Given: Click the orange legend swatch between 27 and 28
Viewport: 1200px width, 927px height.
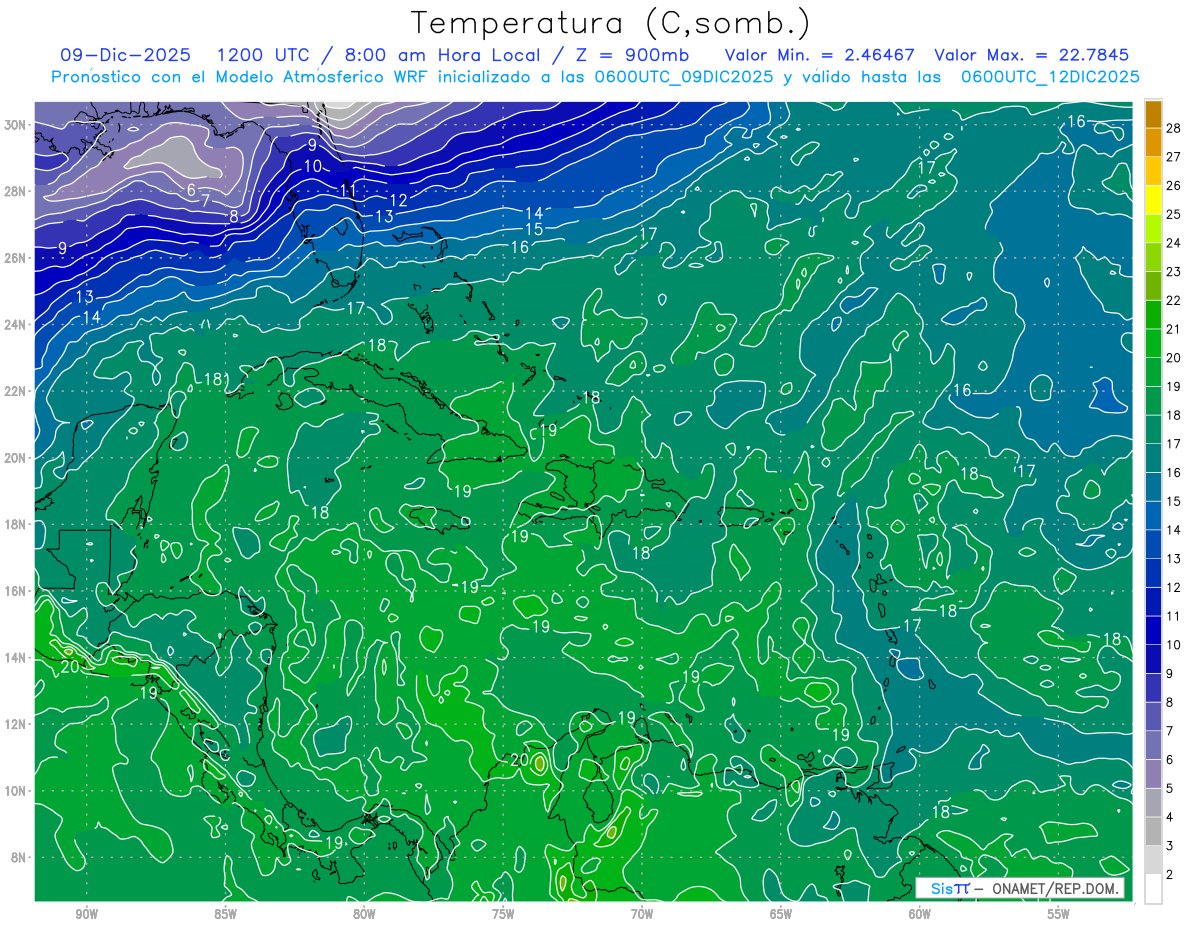Looking at the screenshot, I should [x=1154, y=142].
